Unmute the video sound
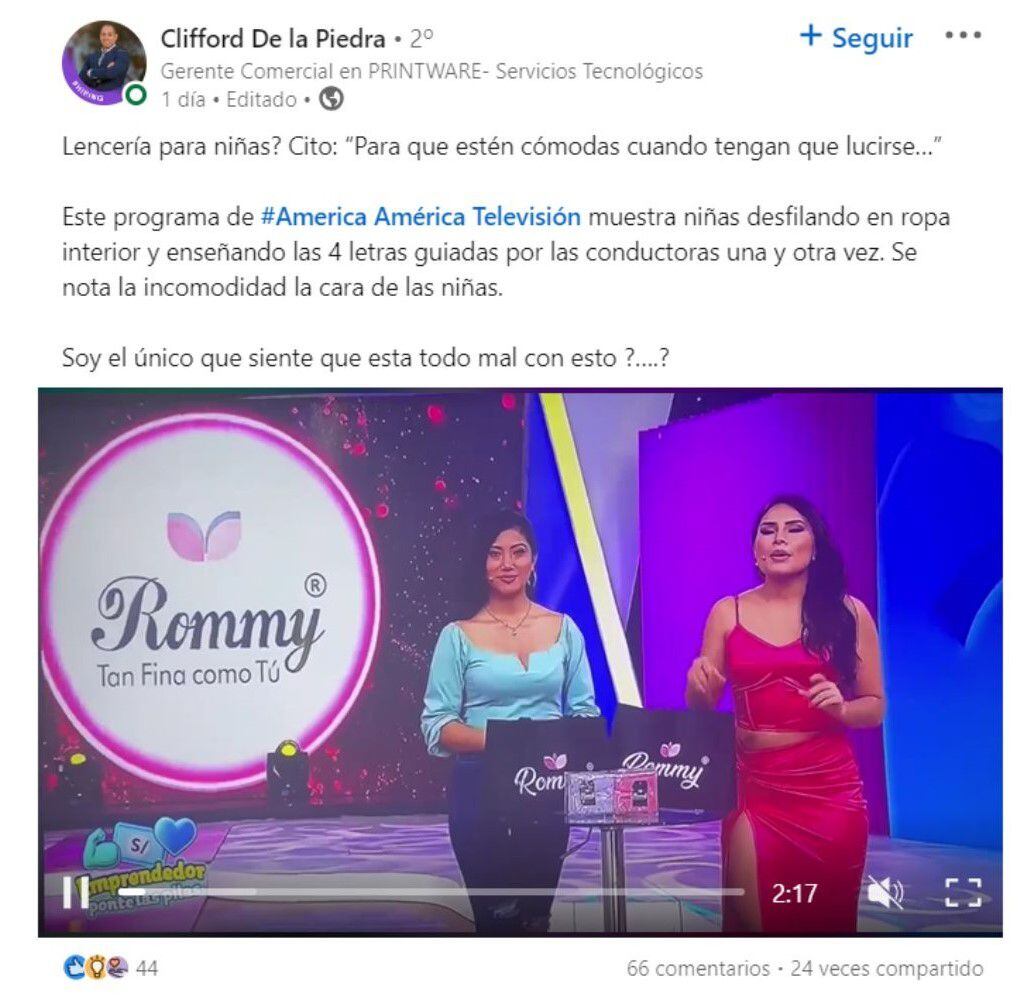 [x=885, y=893]
